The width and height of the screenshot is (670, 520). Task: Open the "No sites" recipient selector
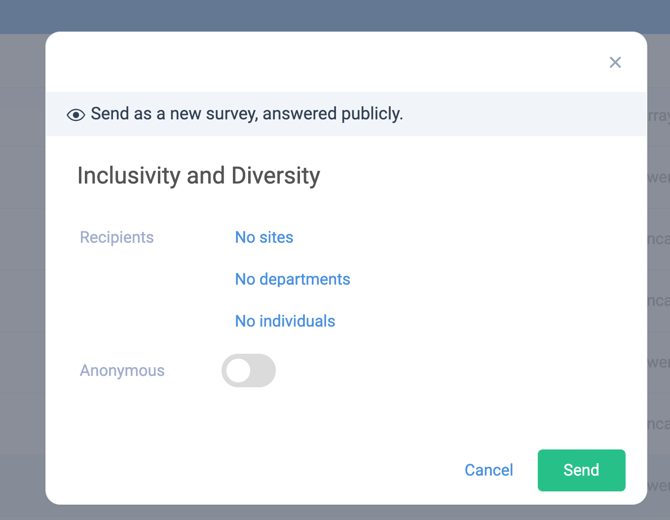[x=264, y=237]
